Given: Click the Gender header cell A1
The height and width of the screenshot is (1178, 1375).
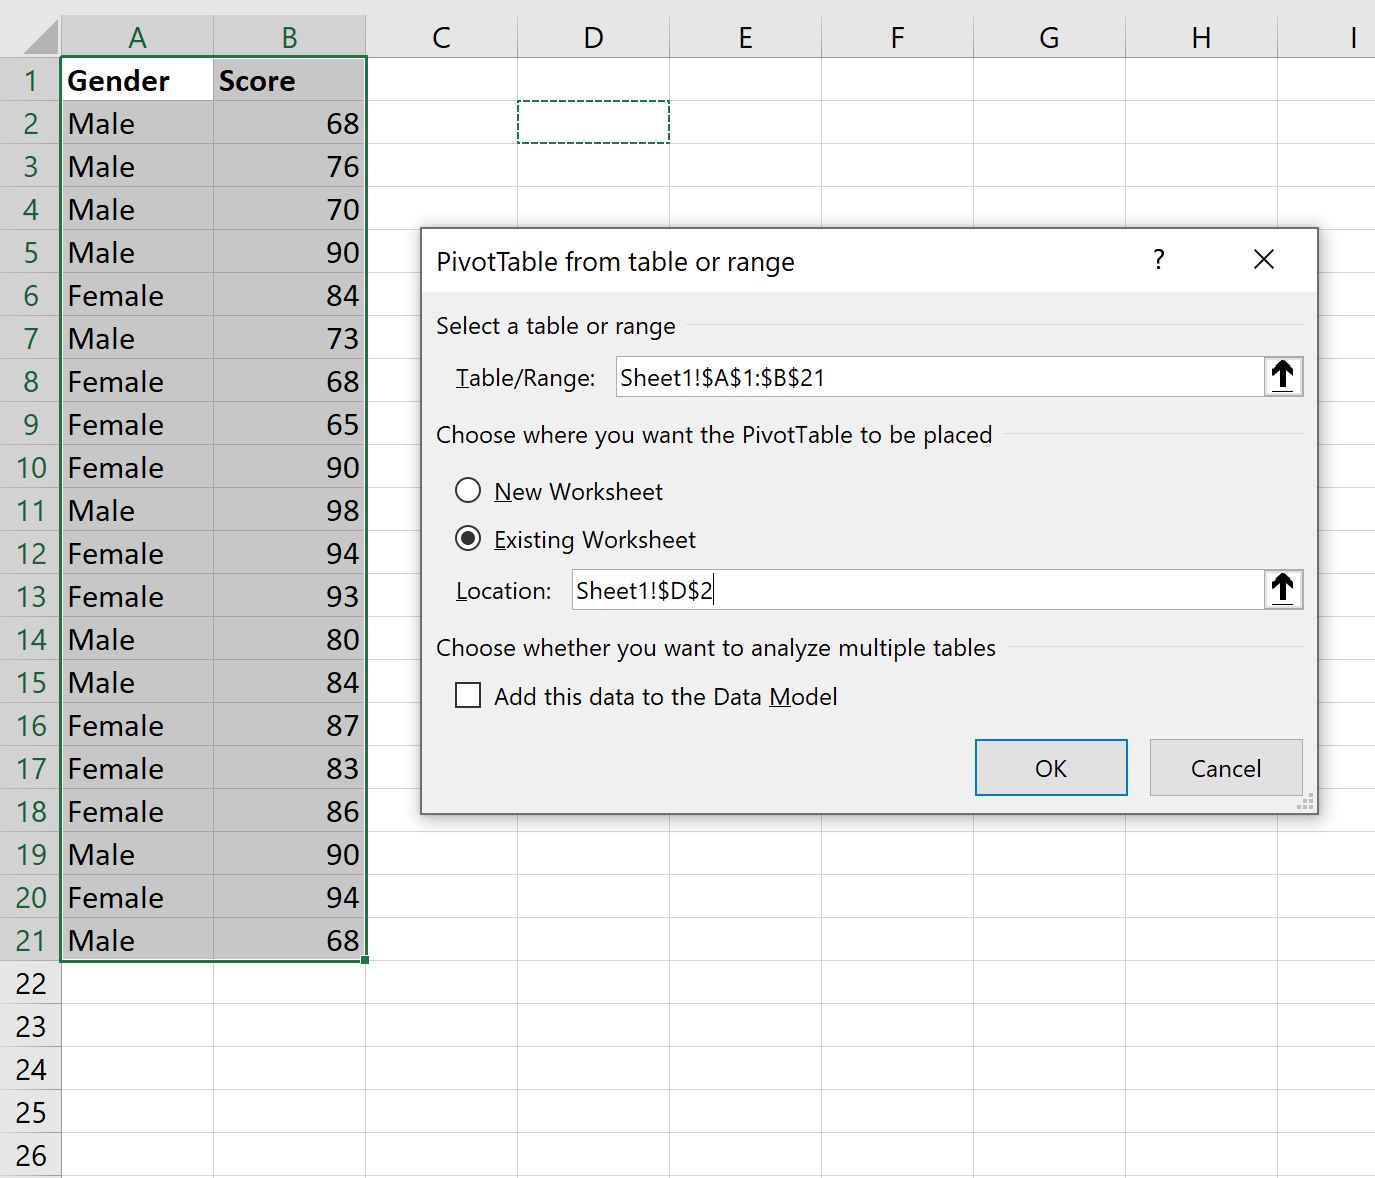Looking at the screenshot, I should pyautogui.click(x=136, y=80).
